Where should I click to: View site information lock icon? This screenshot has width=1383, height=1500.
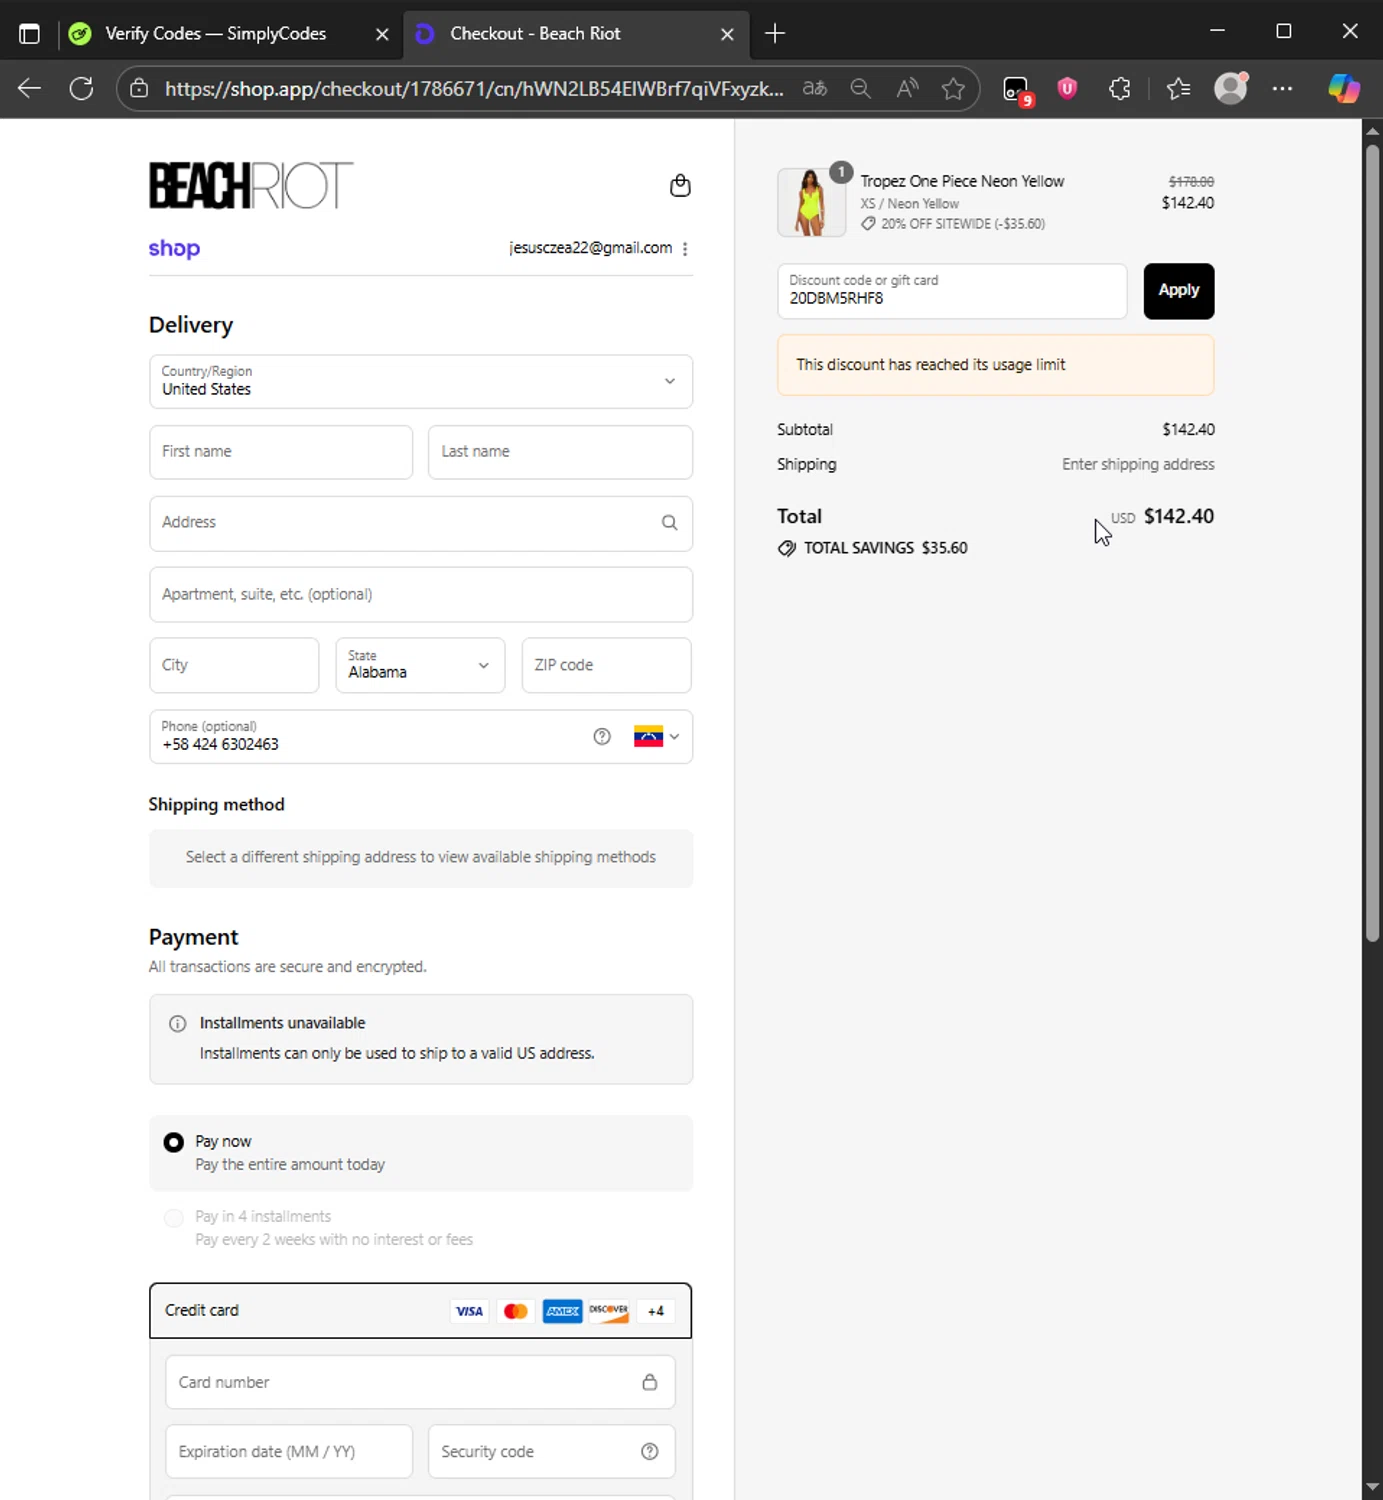tap(140, 89)
